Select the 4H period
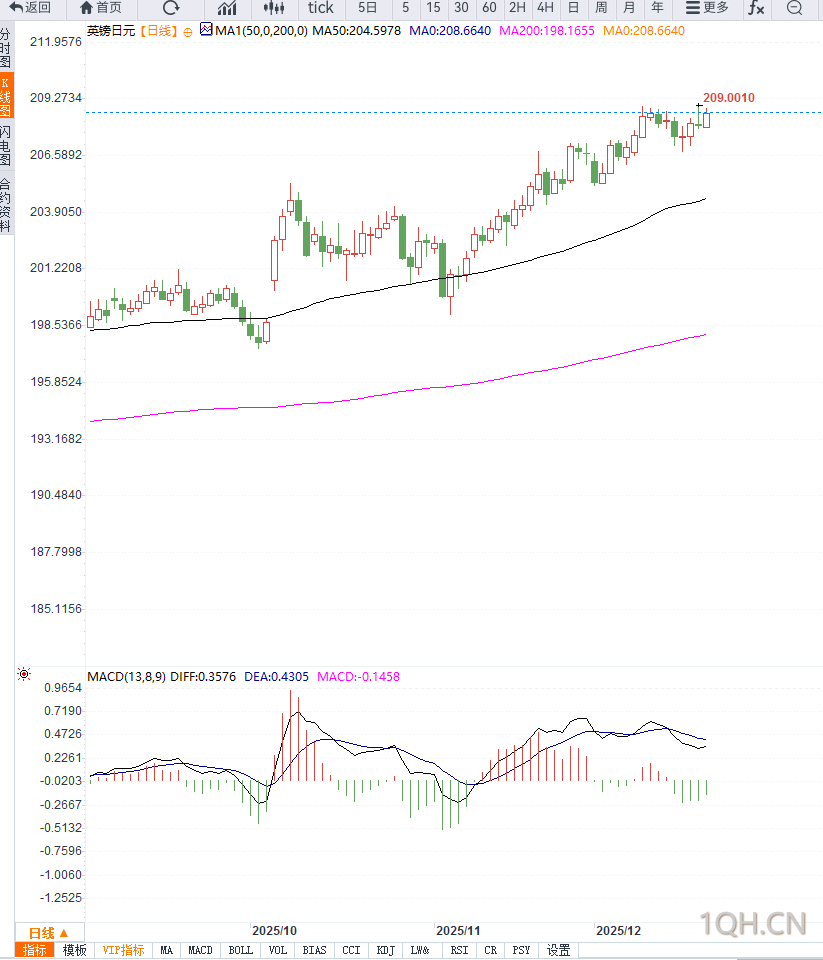 pyautogui.click(x=545, y=8)
